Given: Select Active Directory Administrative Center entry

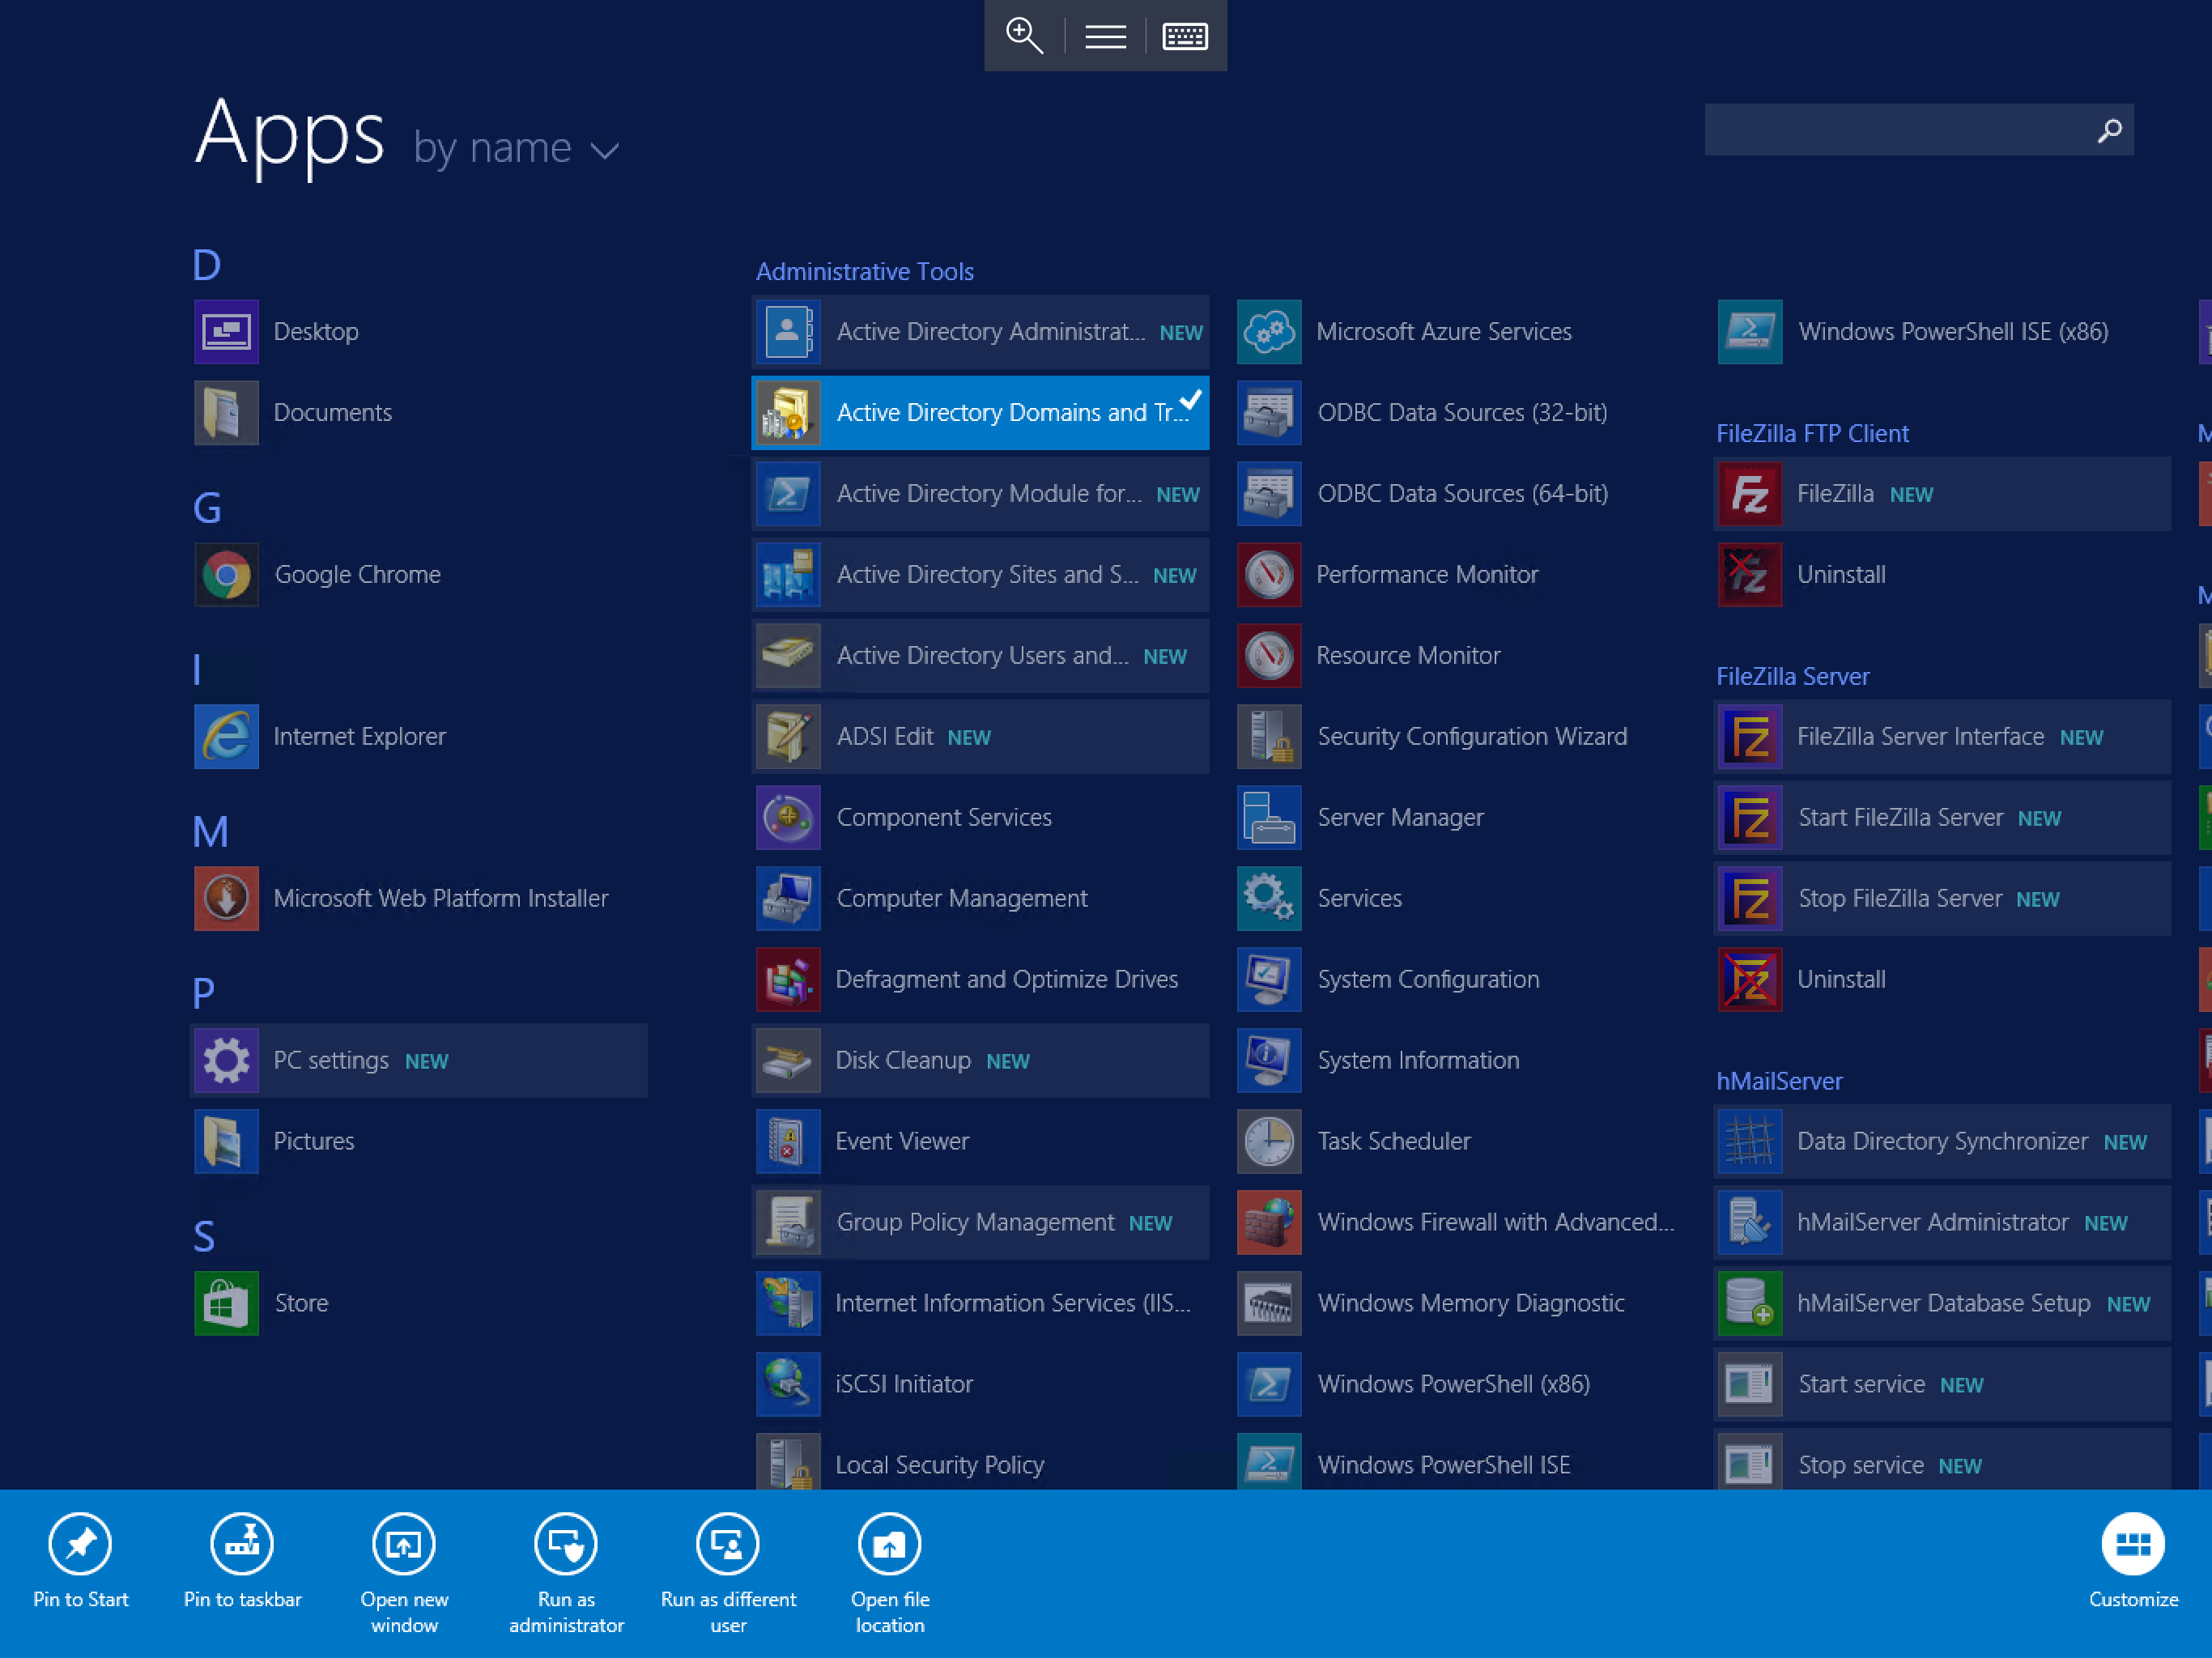Looking at the screenshot, I should click(x=980, y=332).
